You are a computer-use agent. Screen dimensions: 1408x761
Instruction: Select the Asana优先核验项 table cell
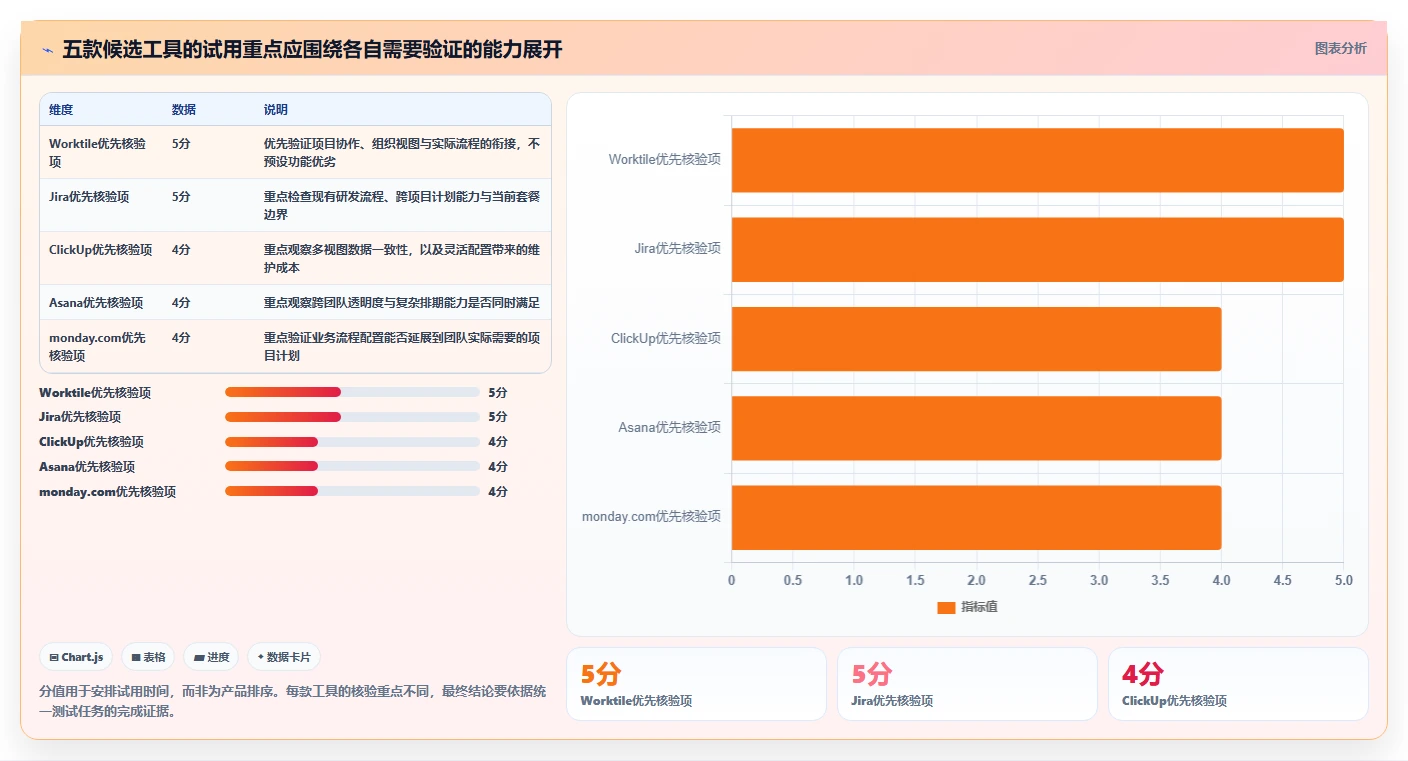pos(100,302)
